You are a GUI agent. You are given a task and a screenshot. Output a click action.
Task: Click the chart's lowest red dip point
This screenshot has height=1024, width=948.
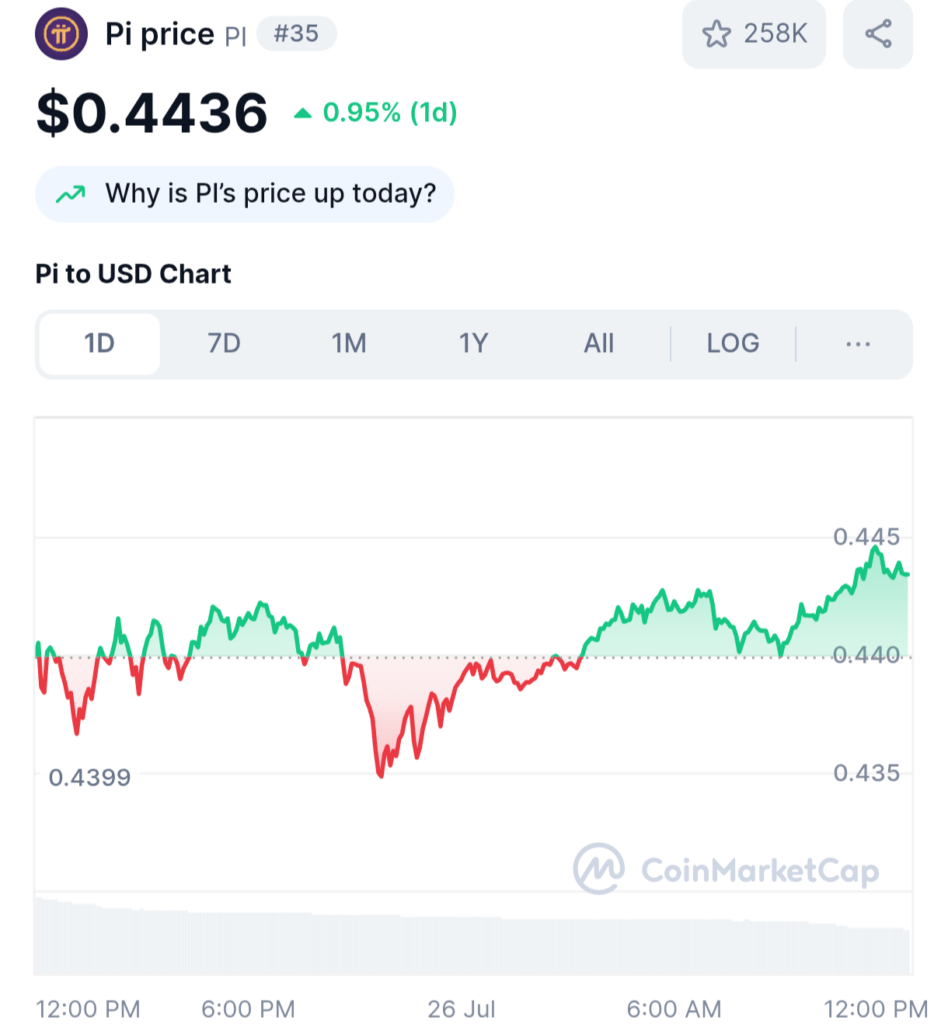pos(380,775)
